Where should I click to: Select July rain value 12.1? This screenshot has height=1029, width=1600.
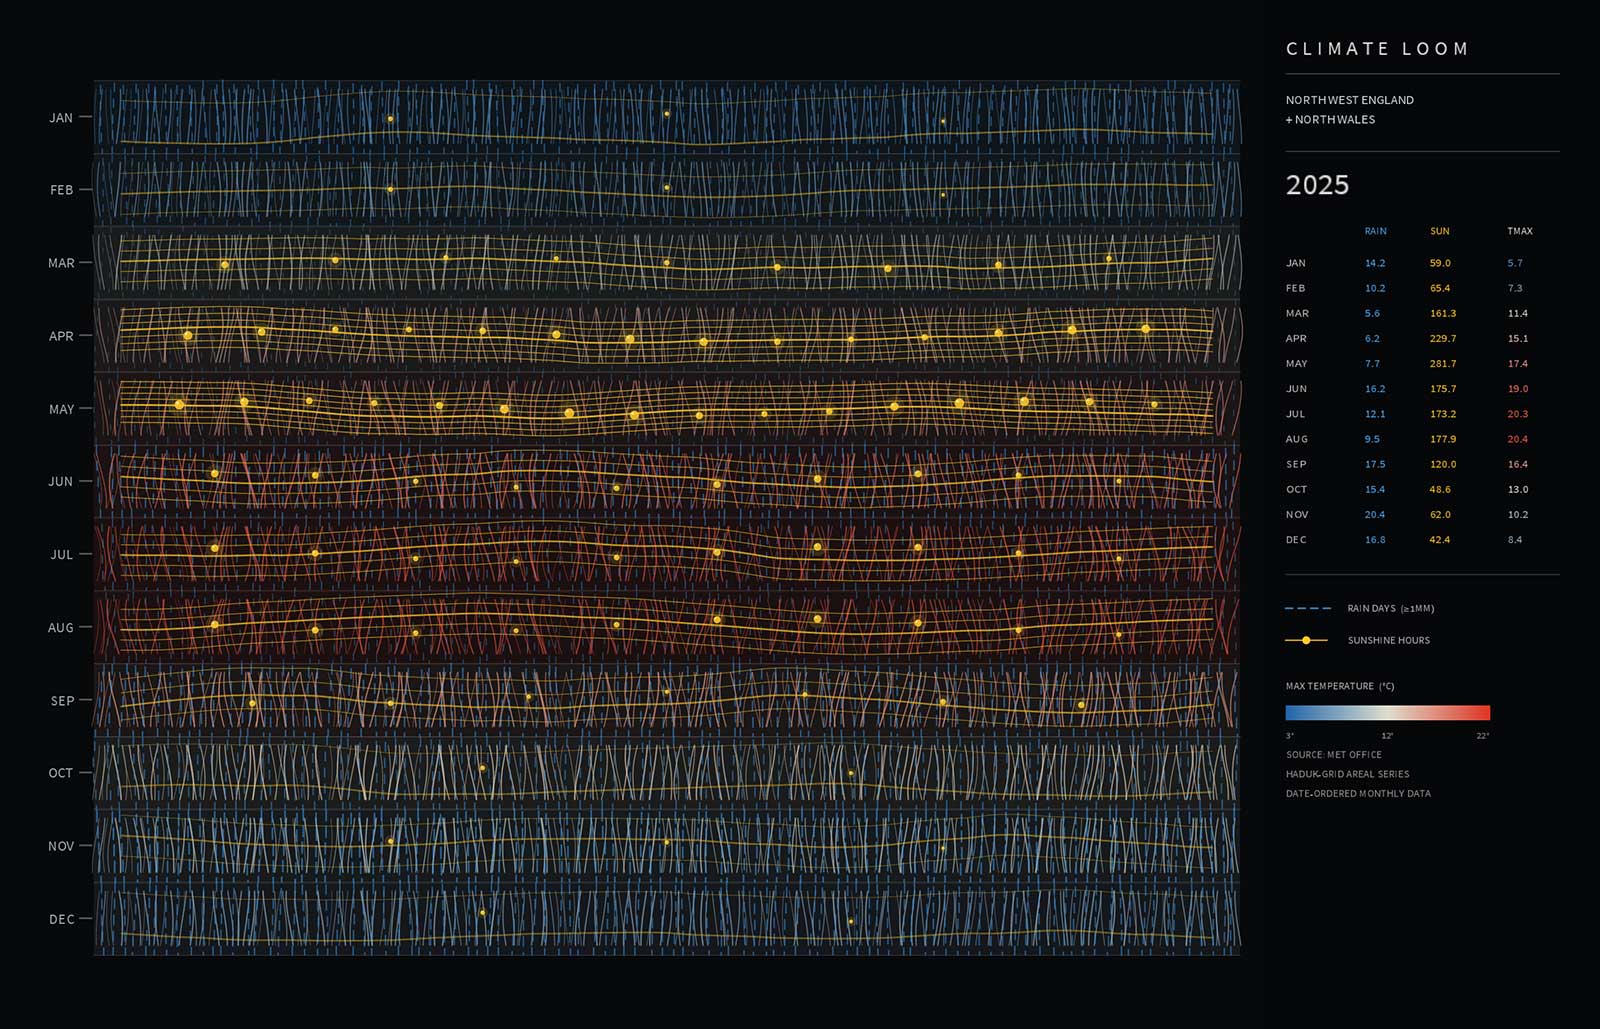pyautogui.click(x=1375, y=414)
